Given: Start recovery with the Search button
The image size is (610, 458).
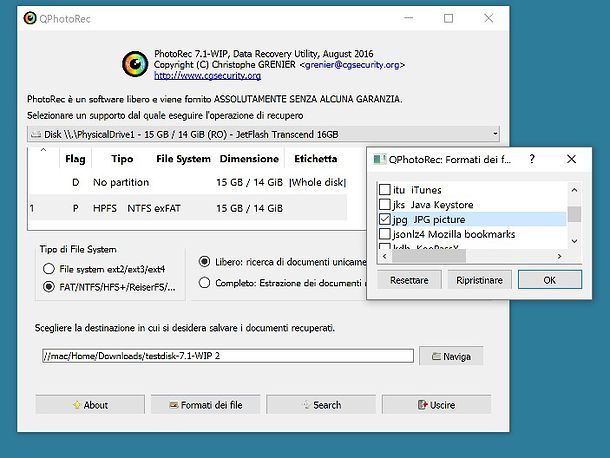Looking at the screenshot, I should point(321,405).
